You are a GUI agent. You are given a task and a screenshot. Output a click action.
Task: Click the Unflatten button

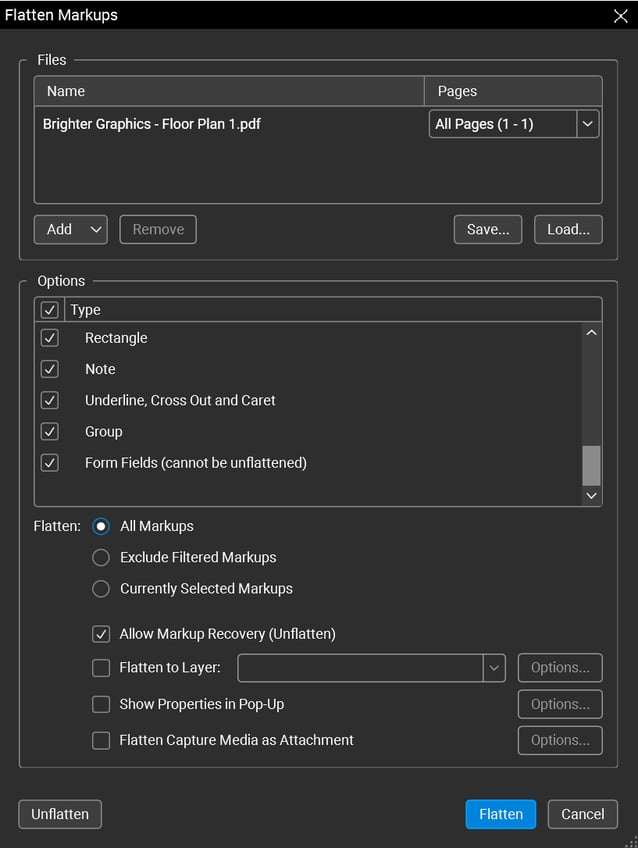(59, 814)
